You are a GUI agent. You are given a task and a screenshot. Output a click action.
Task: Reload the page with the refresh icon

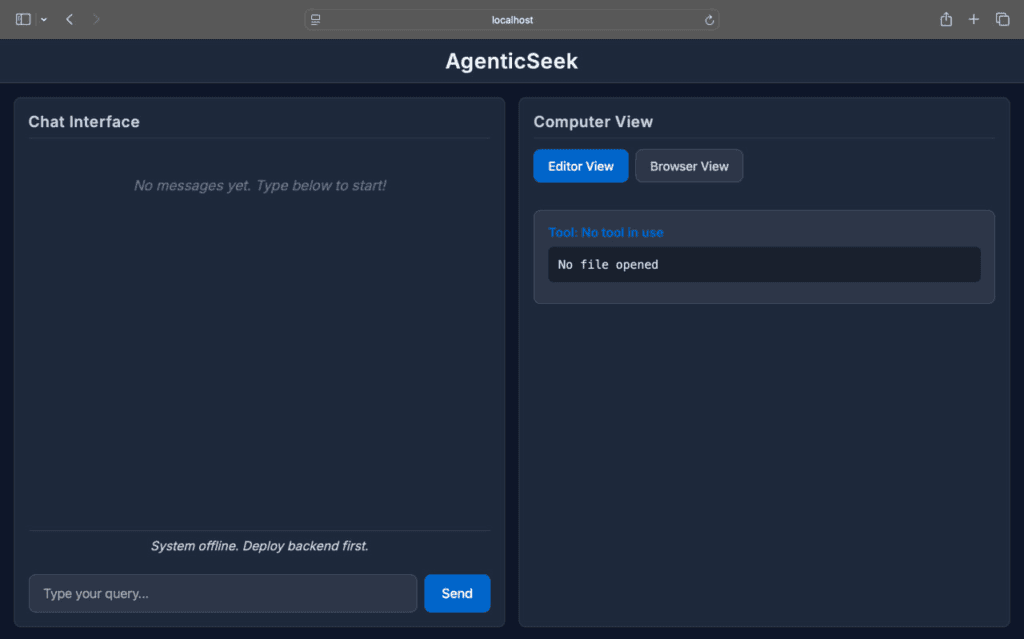click(x=709, y=20)
